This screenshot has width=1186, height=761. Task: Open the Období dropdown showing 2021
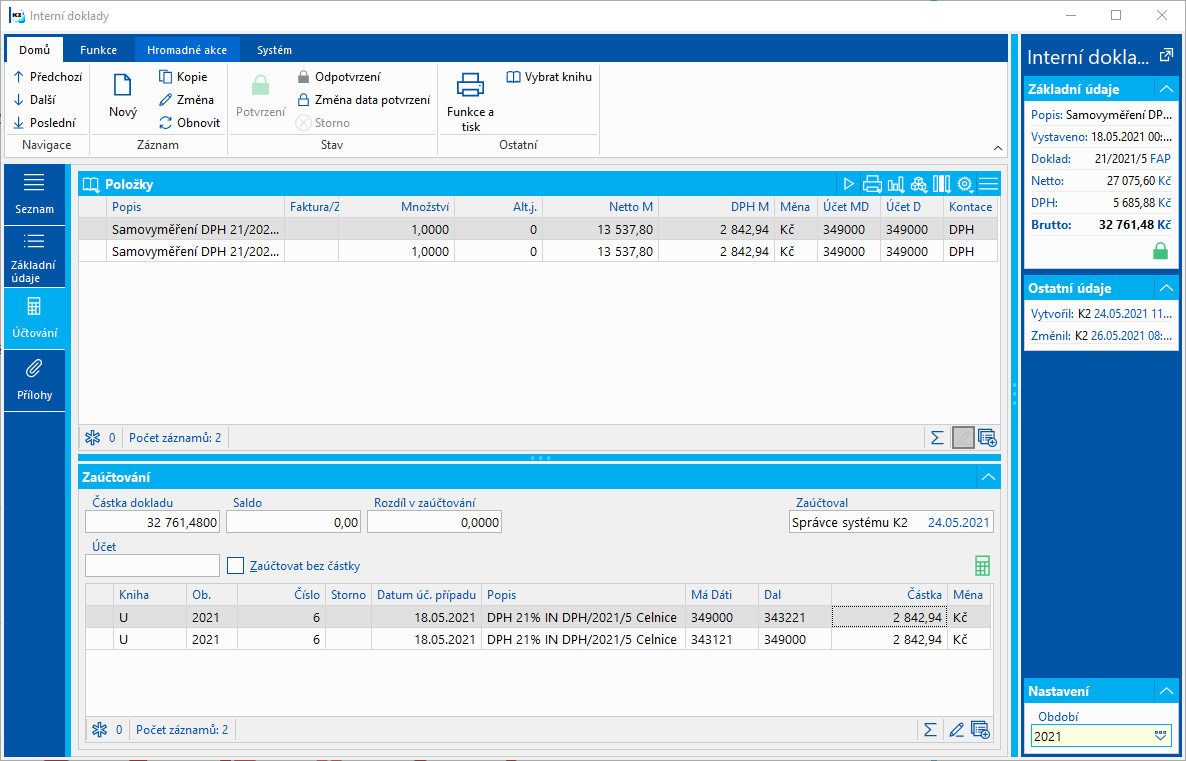point(1160,736)
